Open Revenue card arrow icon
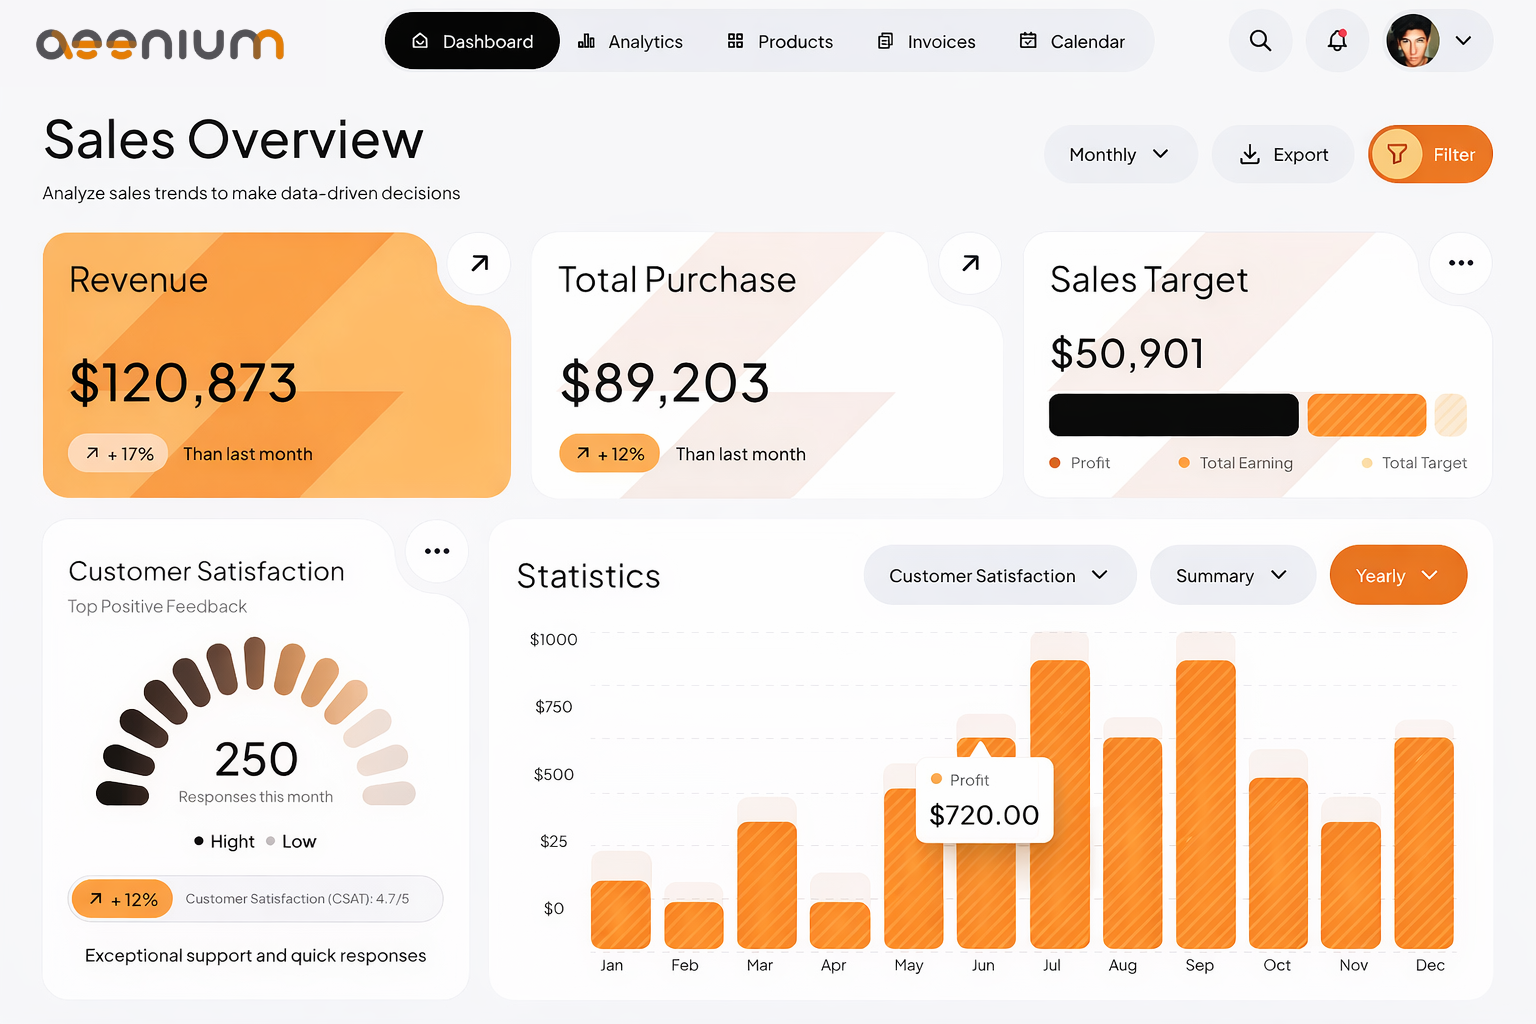 click(x=480, y=263)
